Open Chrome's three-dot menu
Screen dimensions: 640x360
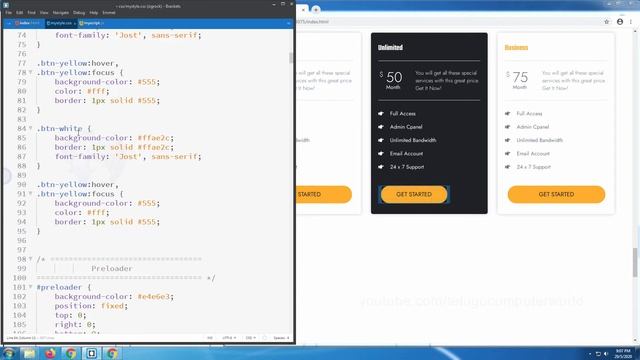click(631, 22)
